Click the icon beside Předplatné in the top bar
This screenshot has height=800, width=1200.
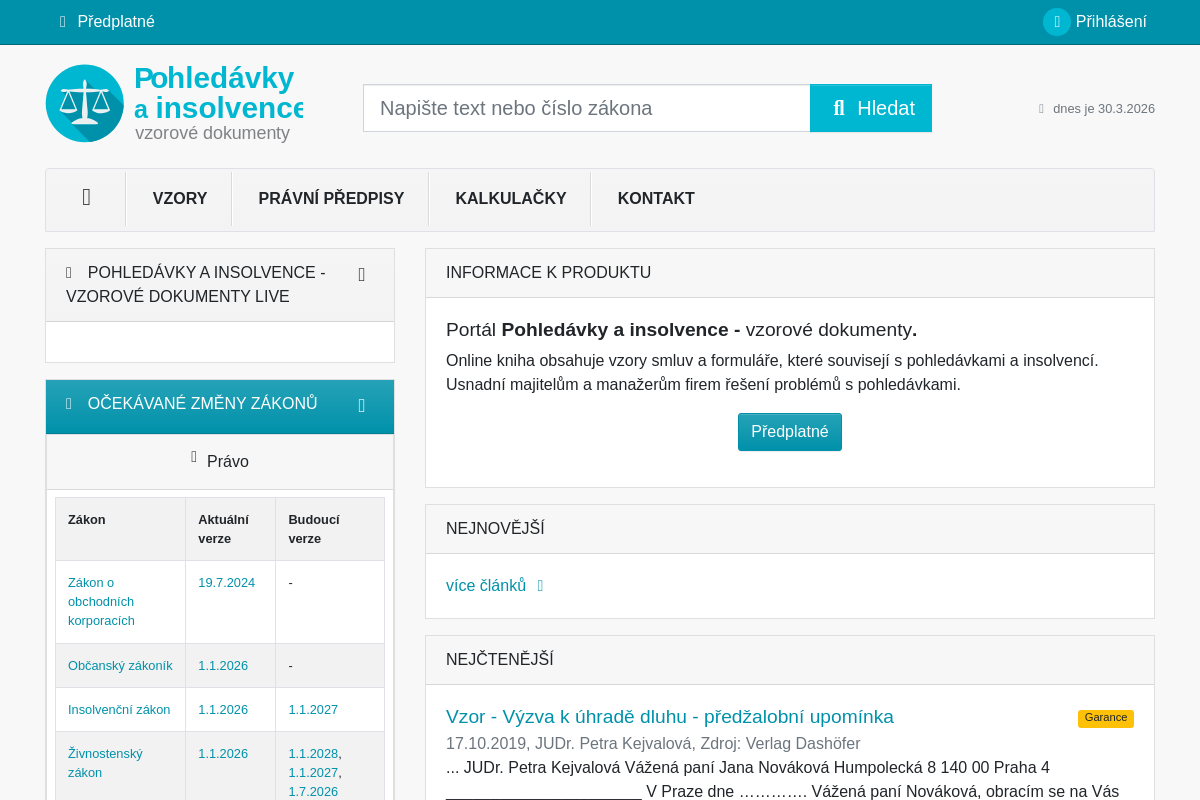coord(61,21)
